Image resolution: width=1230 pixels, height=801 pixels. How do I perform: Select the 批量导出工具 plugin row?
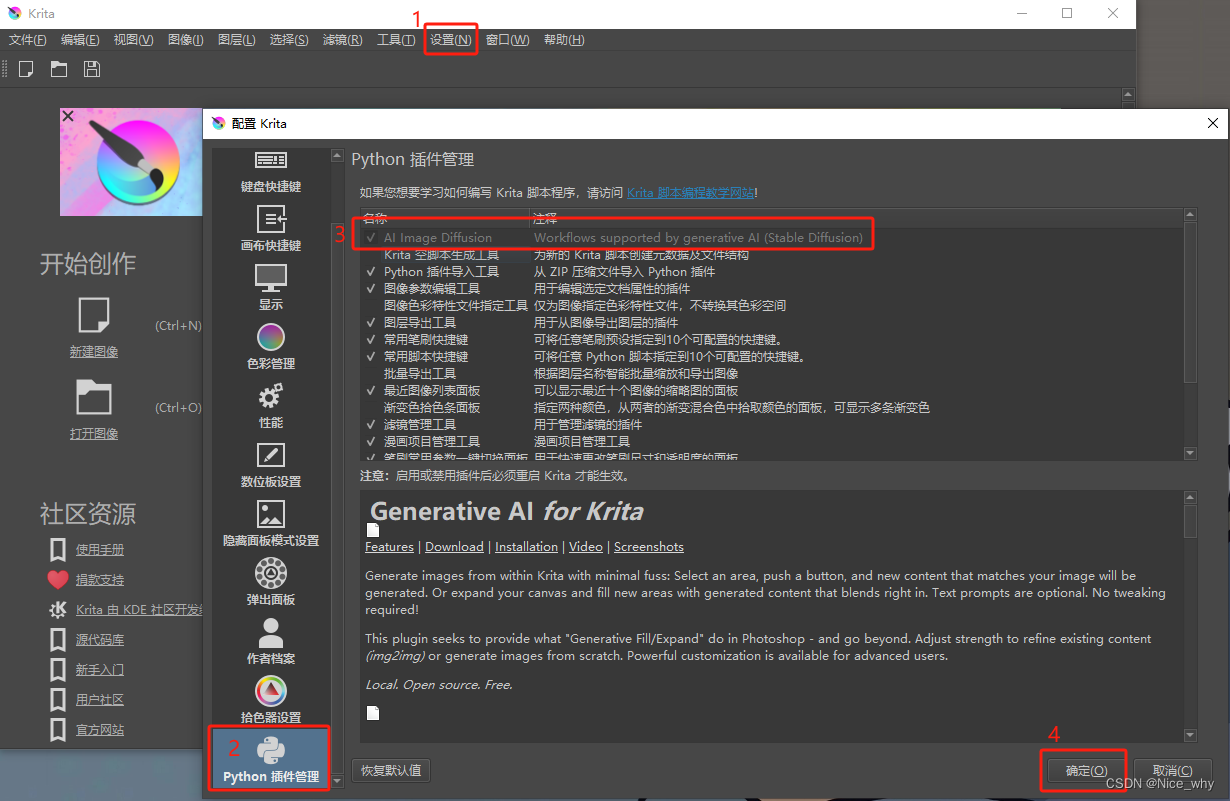771,374
